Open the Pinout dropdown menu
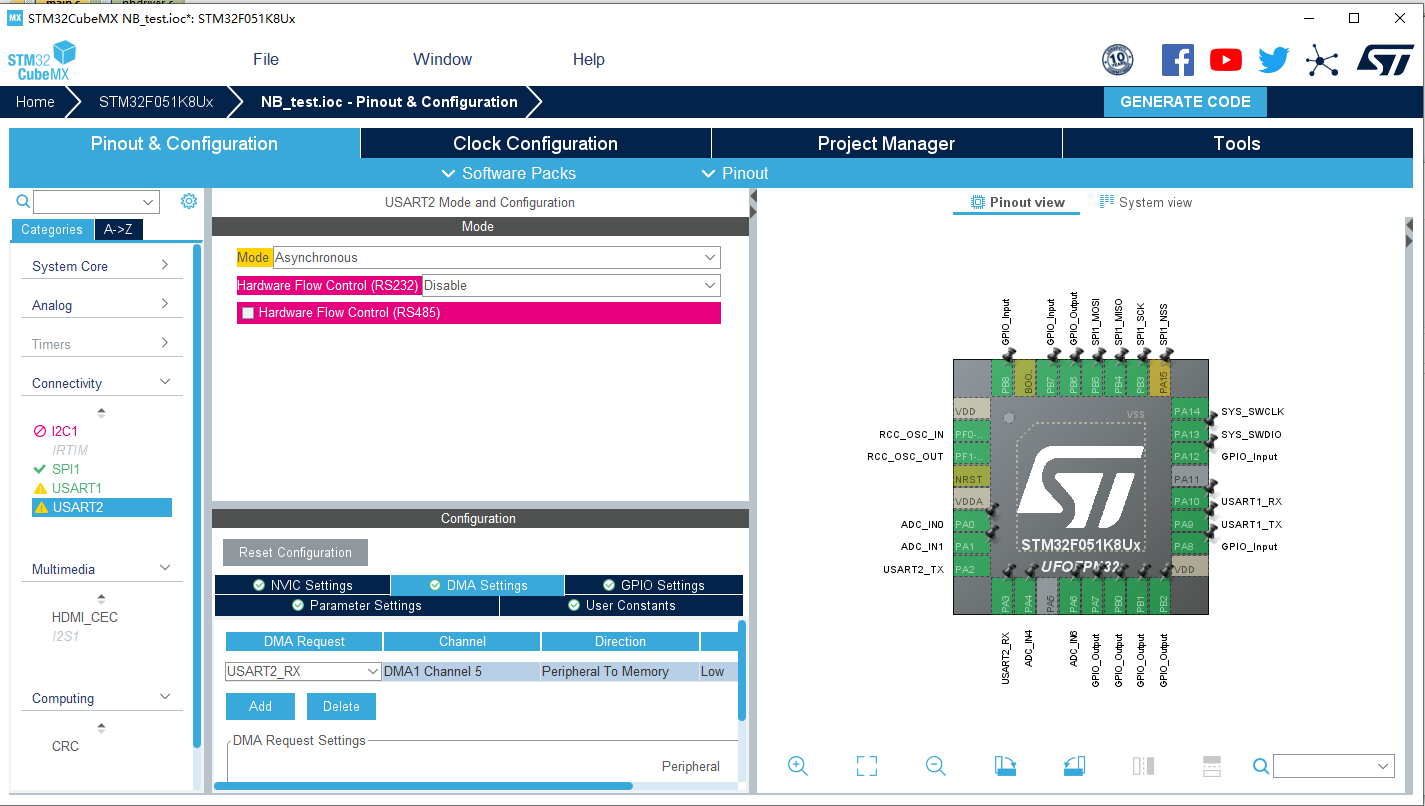Screen dimensions: 1425x806 736,173
